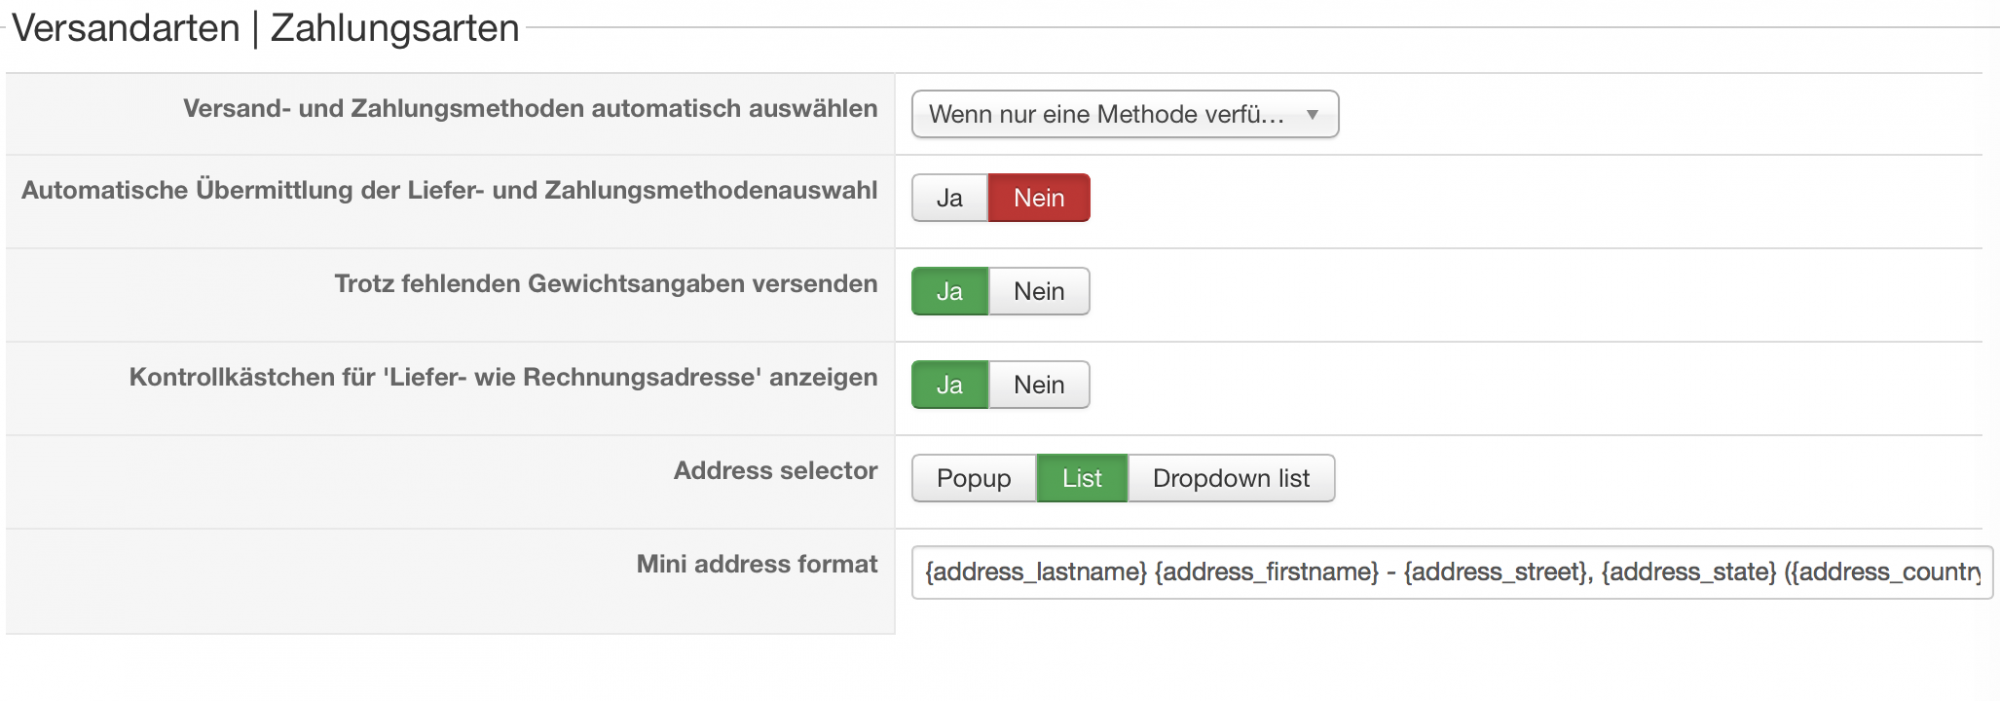Choose List for the Address selector

(x=1081, y=478)
